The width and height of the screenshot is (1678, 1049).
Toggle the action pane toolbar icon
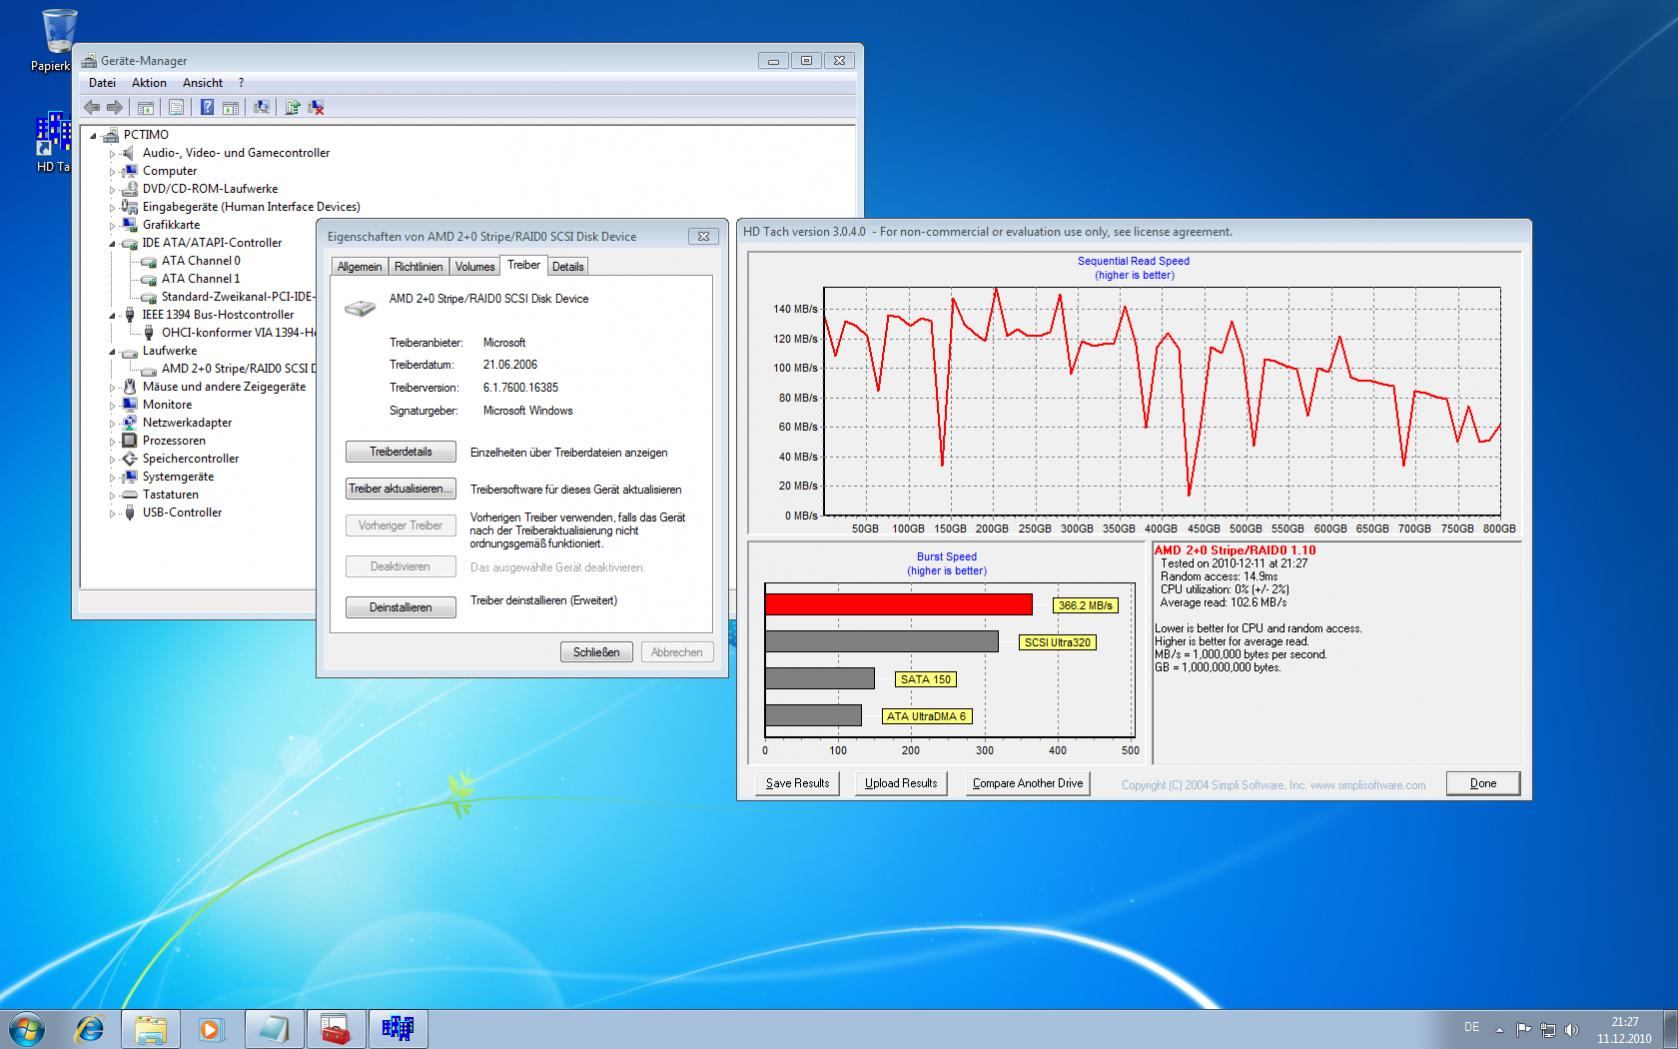pos(230,107)
